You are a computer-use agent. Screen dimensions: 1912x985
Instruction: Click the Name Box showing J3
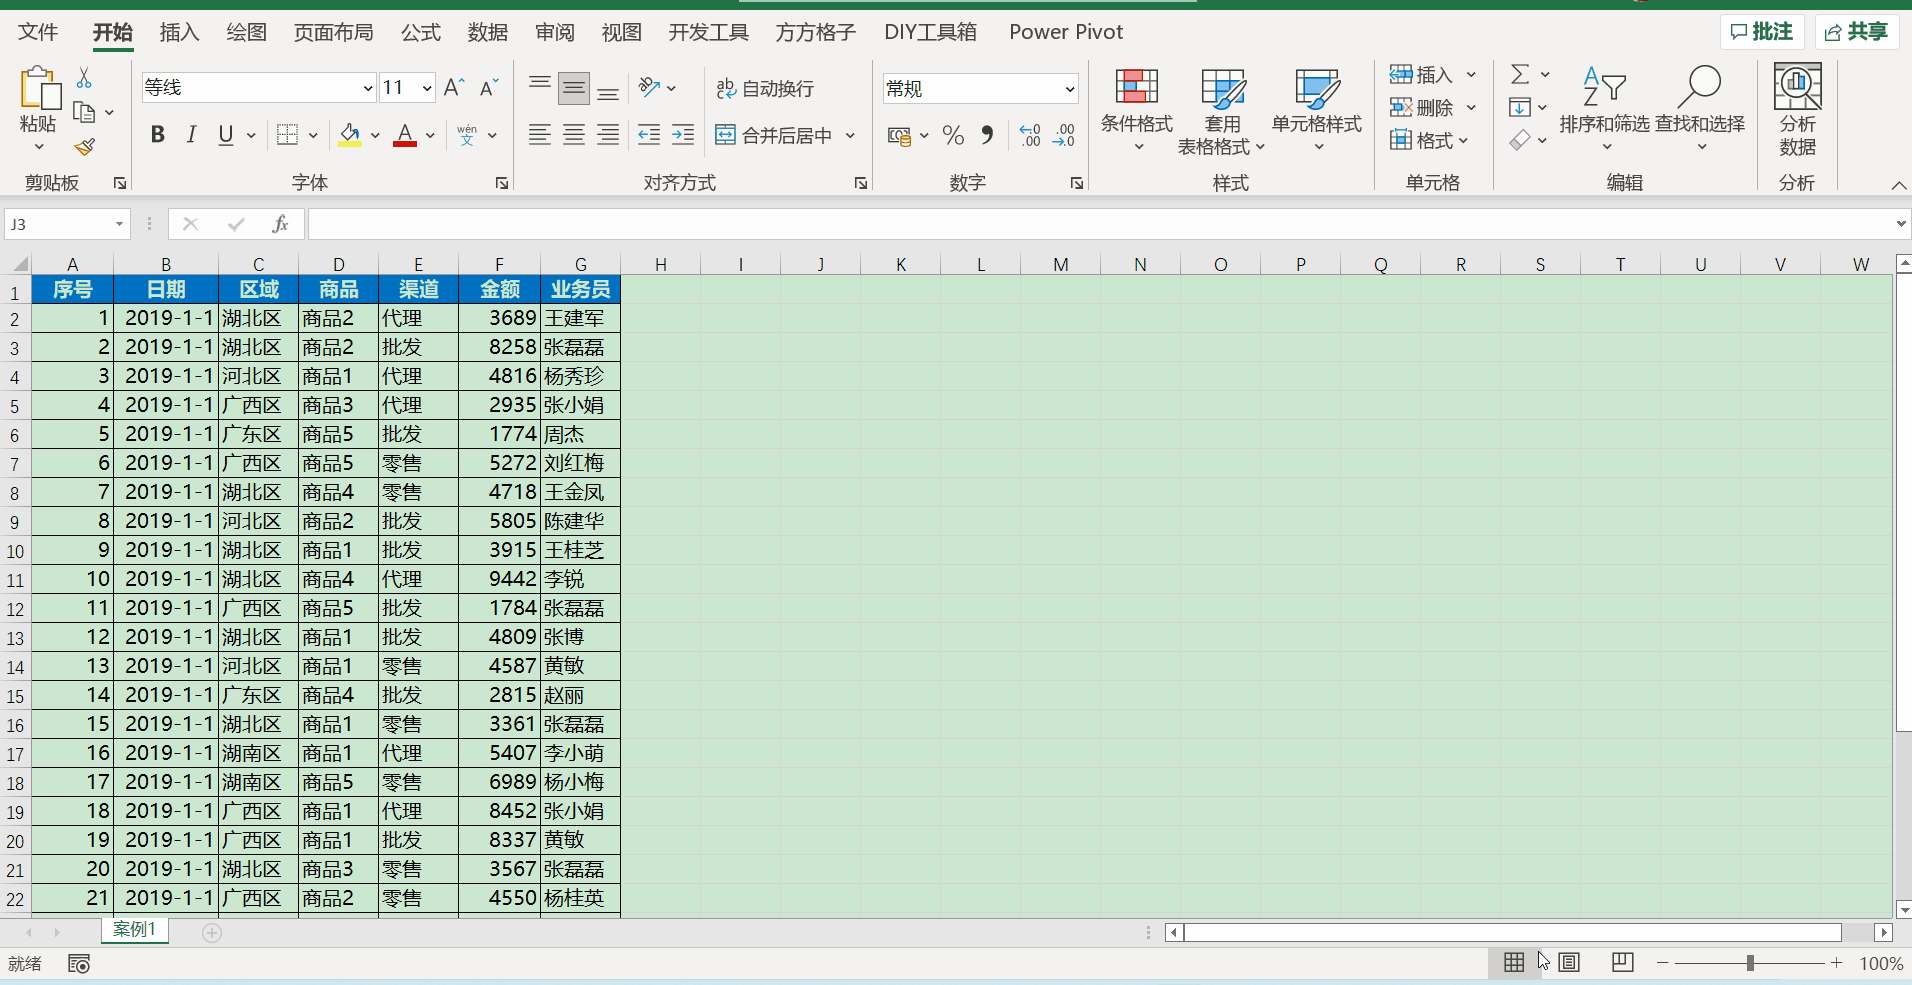[58, 224]
